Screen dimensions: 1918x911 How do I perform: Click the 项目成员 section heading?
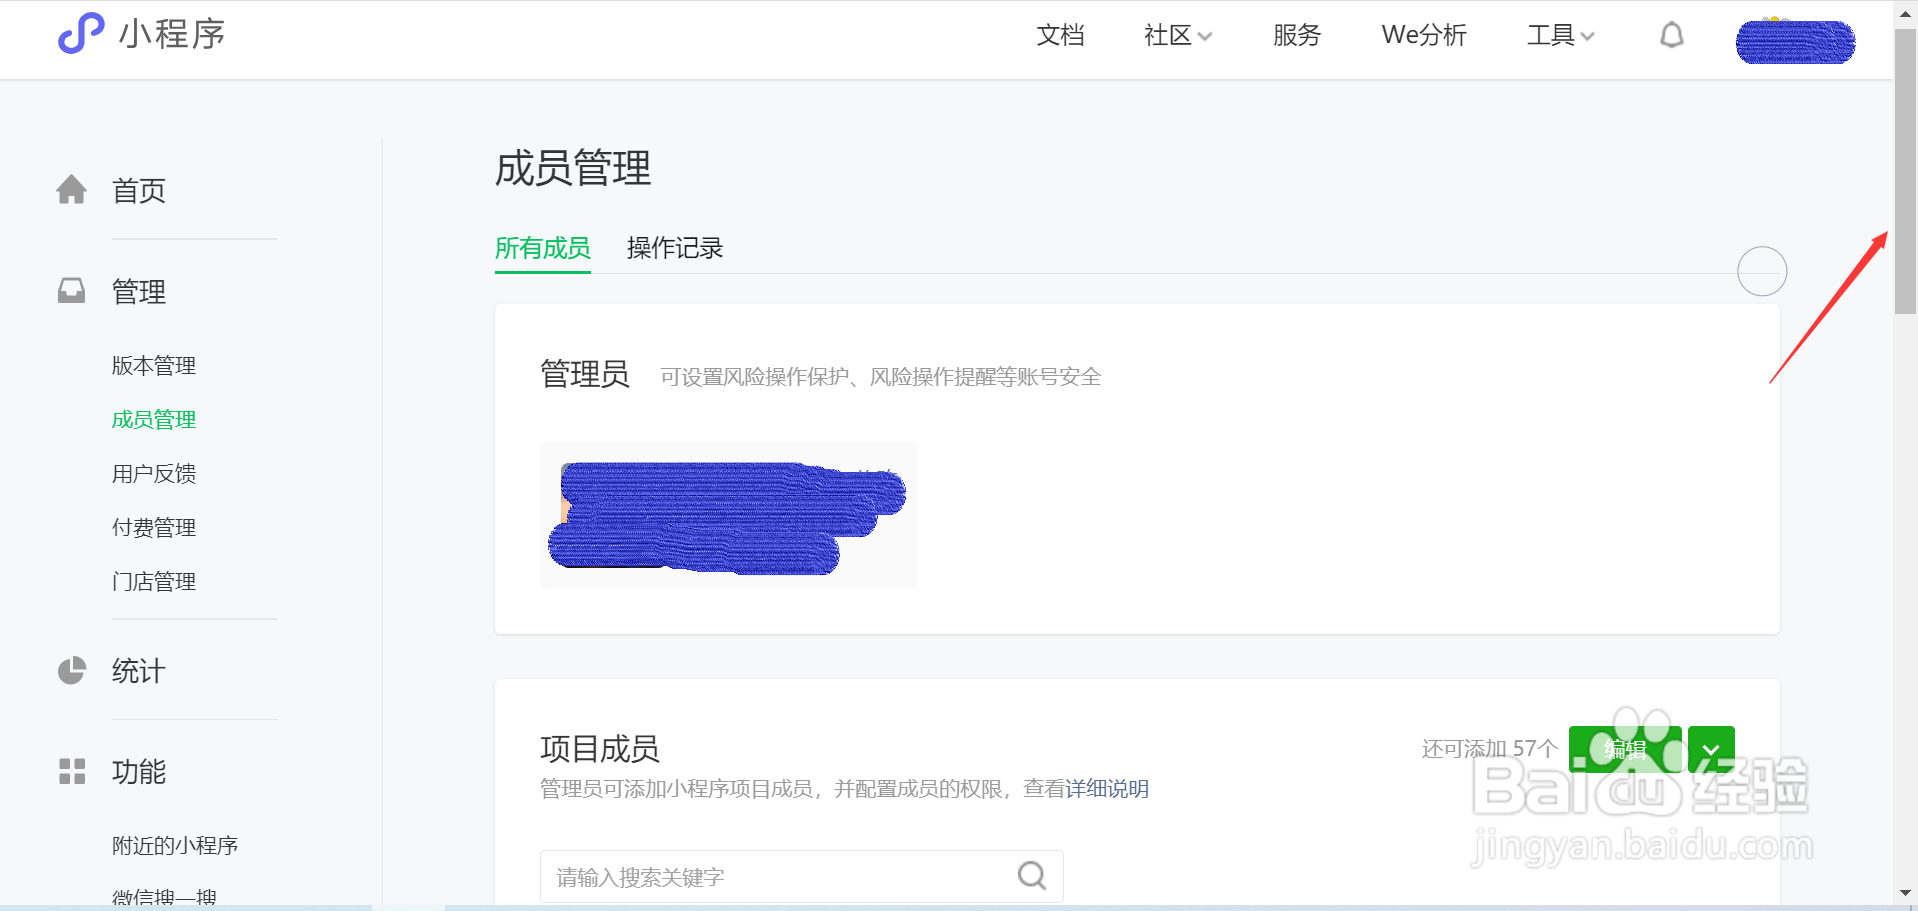click(x=600, y=749)
